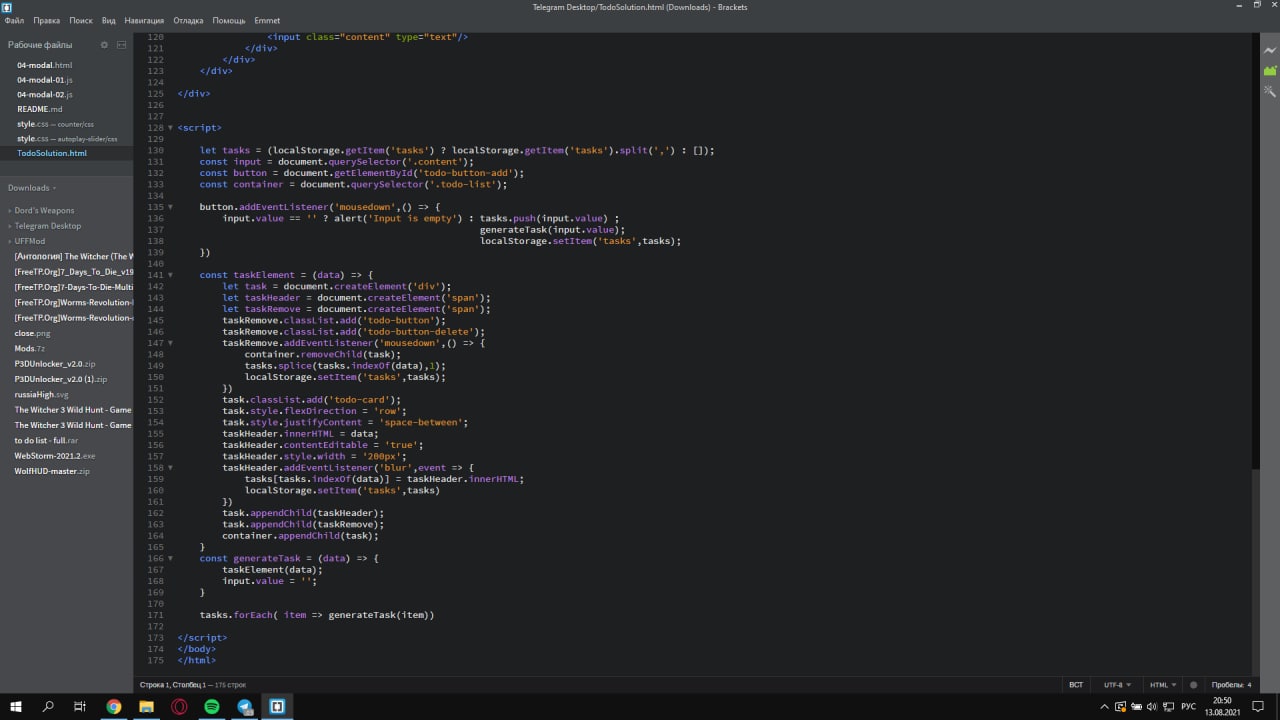This screenshot has height=720, width=1280.
Task: Open the Правка menu
Action: [46, 20]
